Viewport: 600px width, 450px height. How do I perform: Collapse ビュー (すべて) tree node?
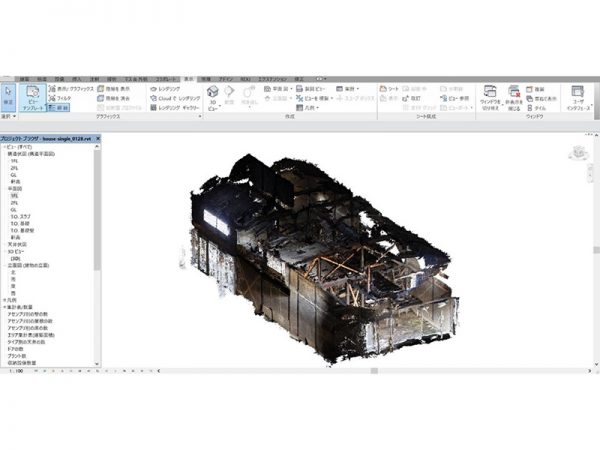[4, 147]
